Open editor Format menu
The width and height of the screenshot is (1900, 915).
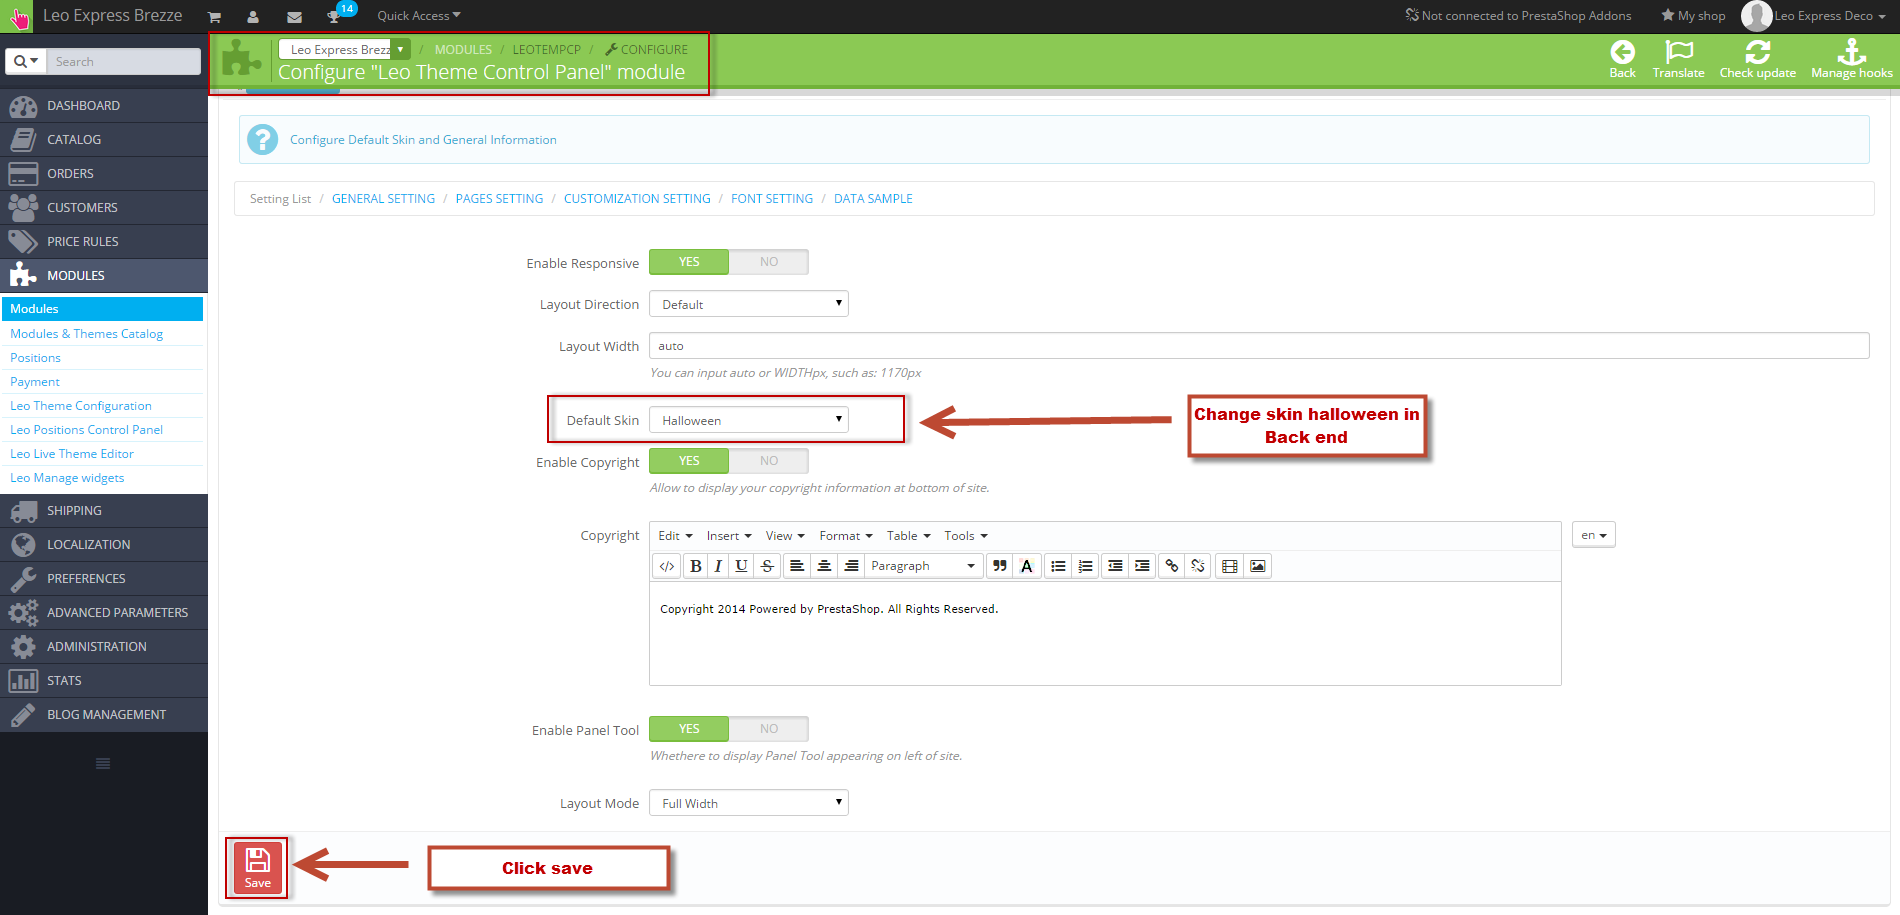(846, 536)
